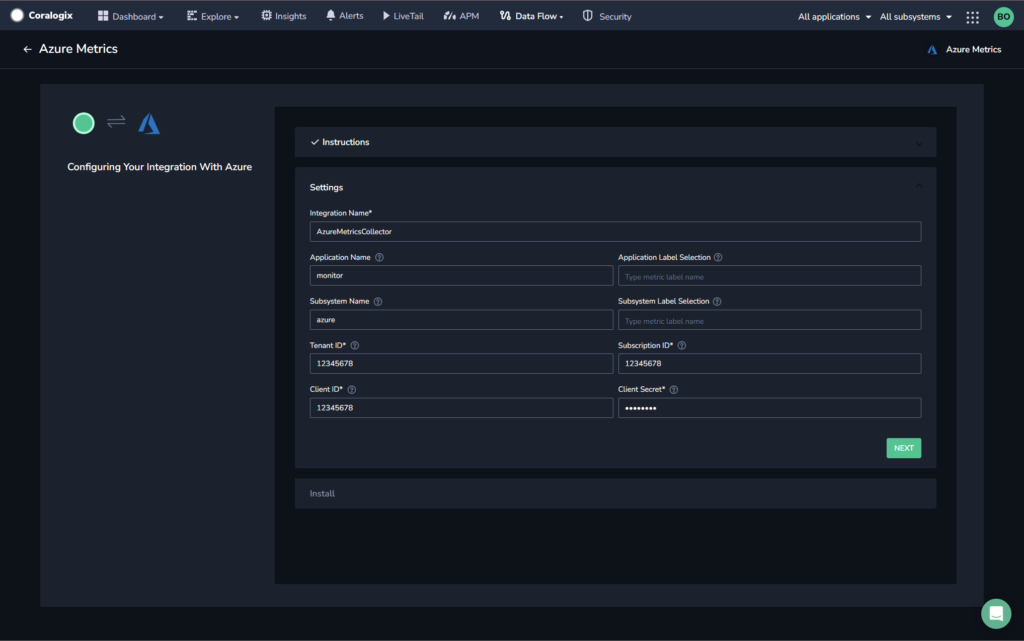Open the chat support widget
This screenshot has height=641, width=1024.
(x=996, y=614)
